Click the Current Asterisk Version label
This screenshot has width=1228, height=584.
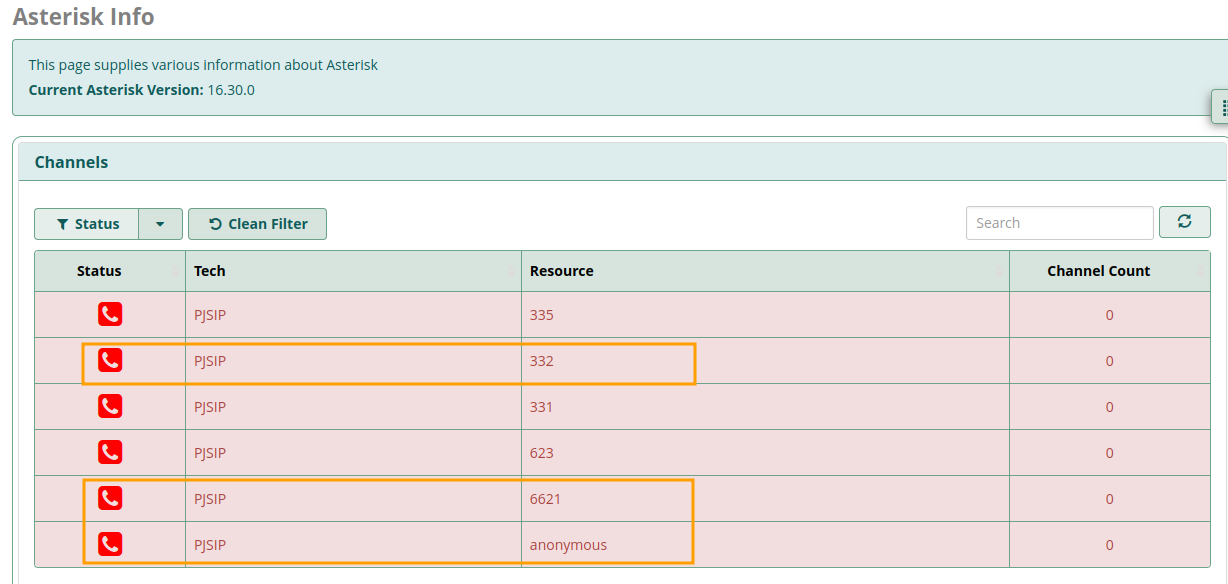point(116,90)
